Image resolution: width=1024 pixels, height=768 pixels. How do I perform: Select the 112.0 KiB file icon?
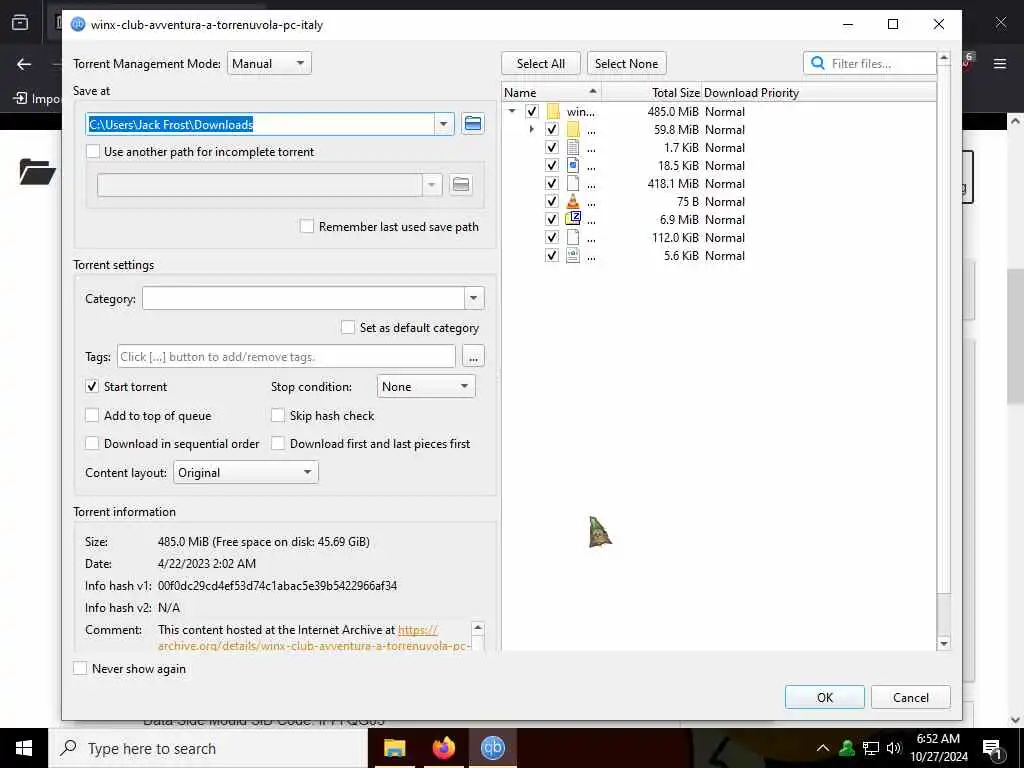[x=573, y=237]
